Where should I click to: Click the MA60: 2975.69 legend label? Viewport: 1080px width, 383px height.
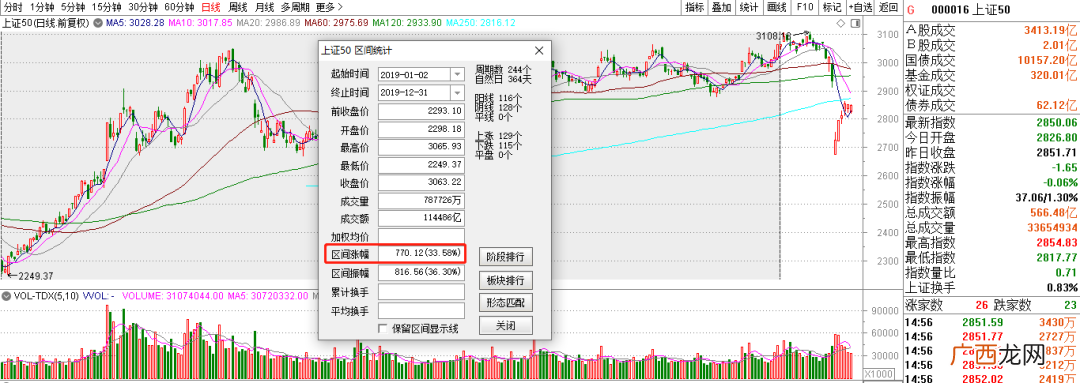click(x=335, y=23)
